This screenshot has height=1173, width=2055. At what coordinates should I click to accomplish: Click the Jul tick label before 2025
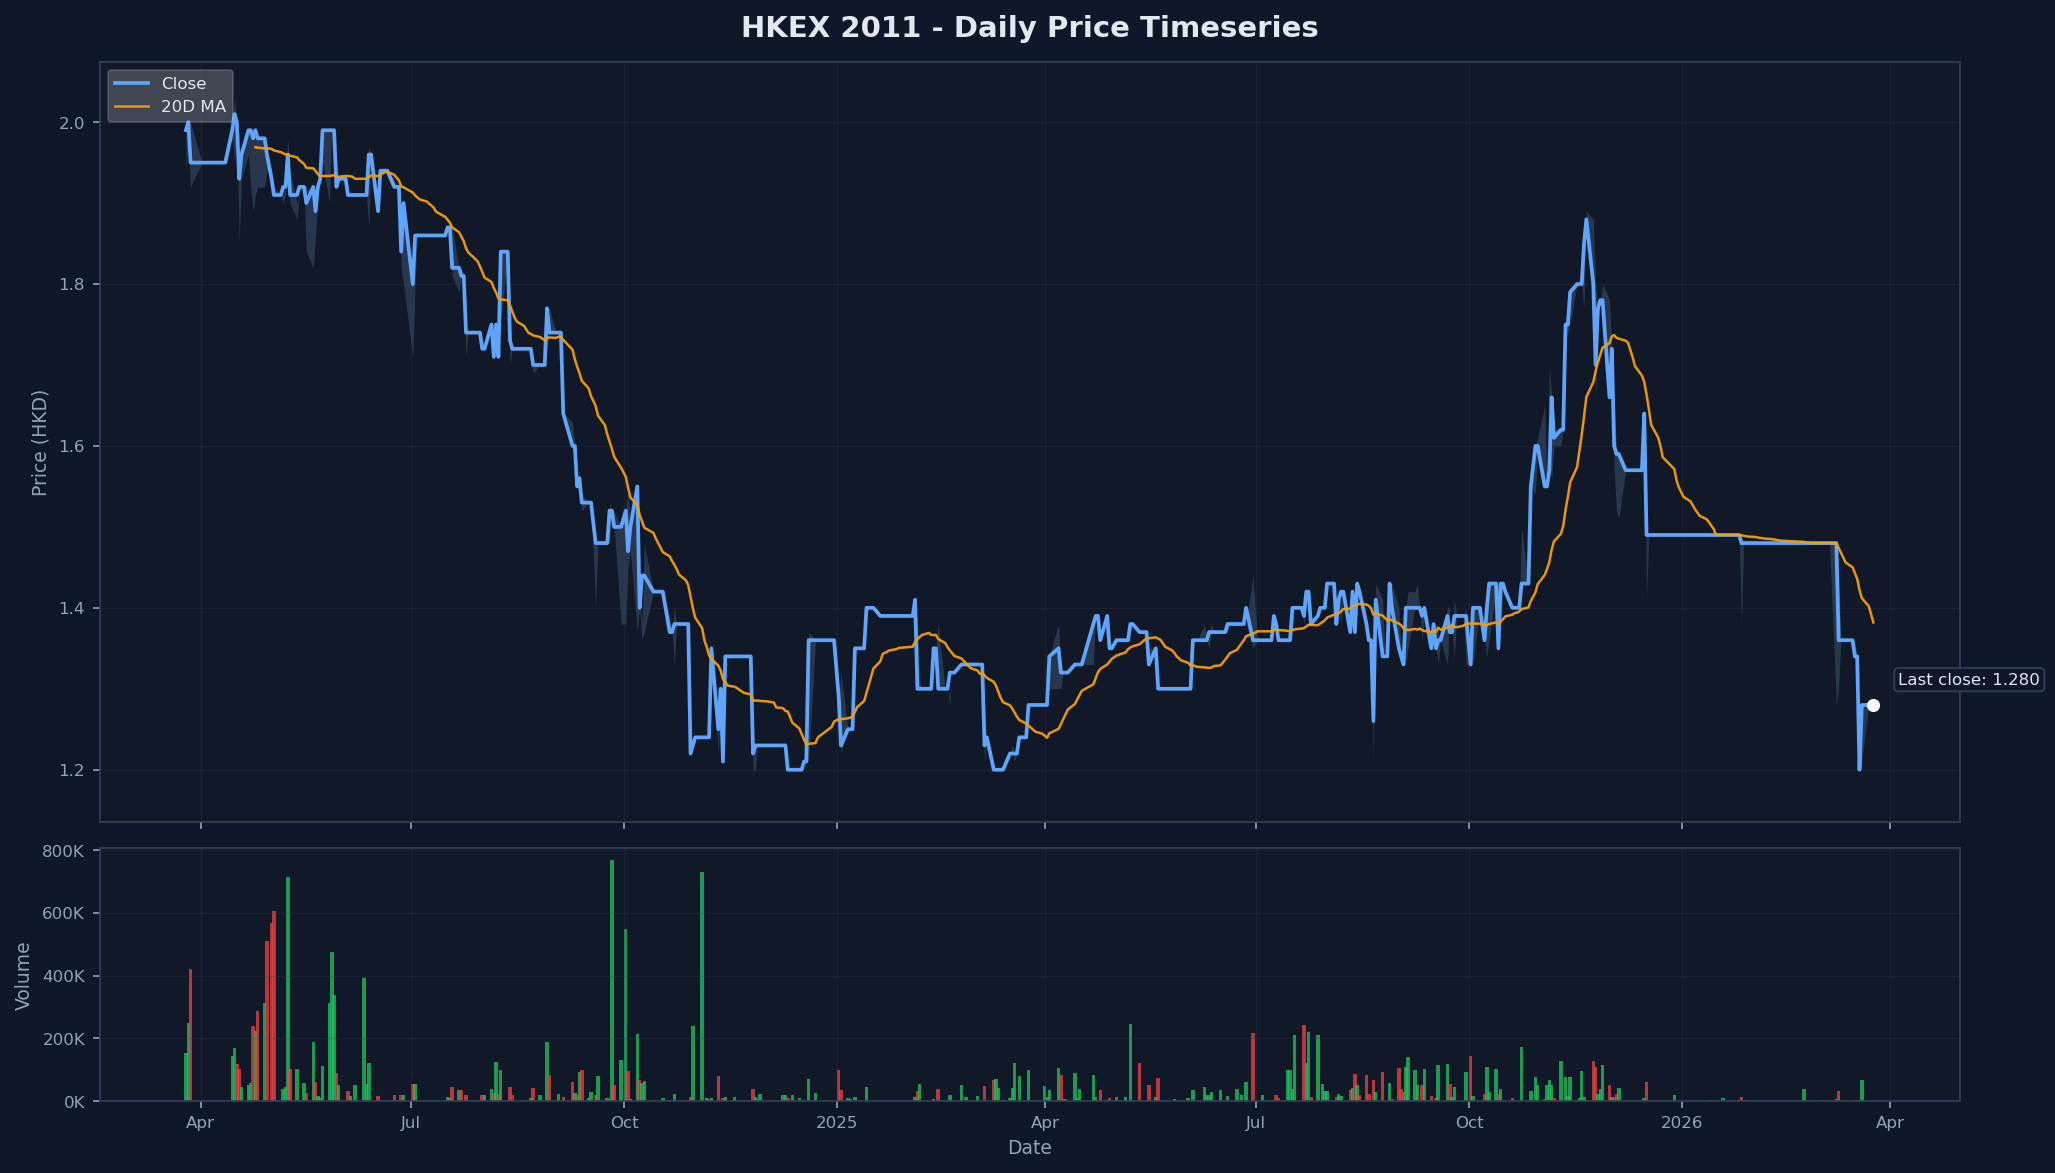tap(410, 1123)
